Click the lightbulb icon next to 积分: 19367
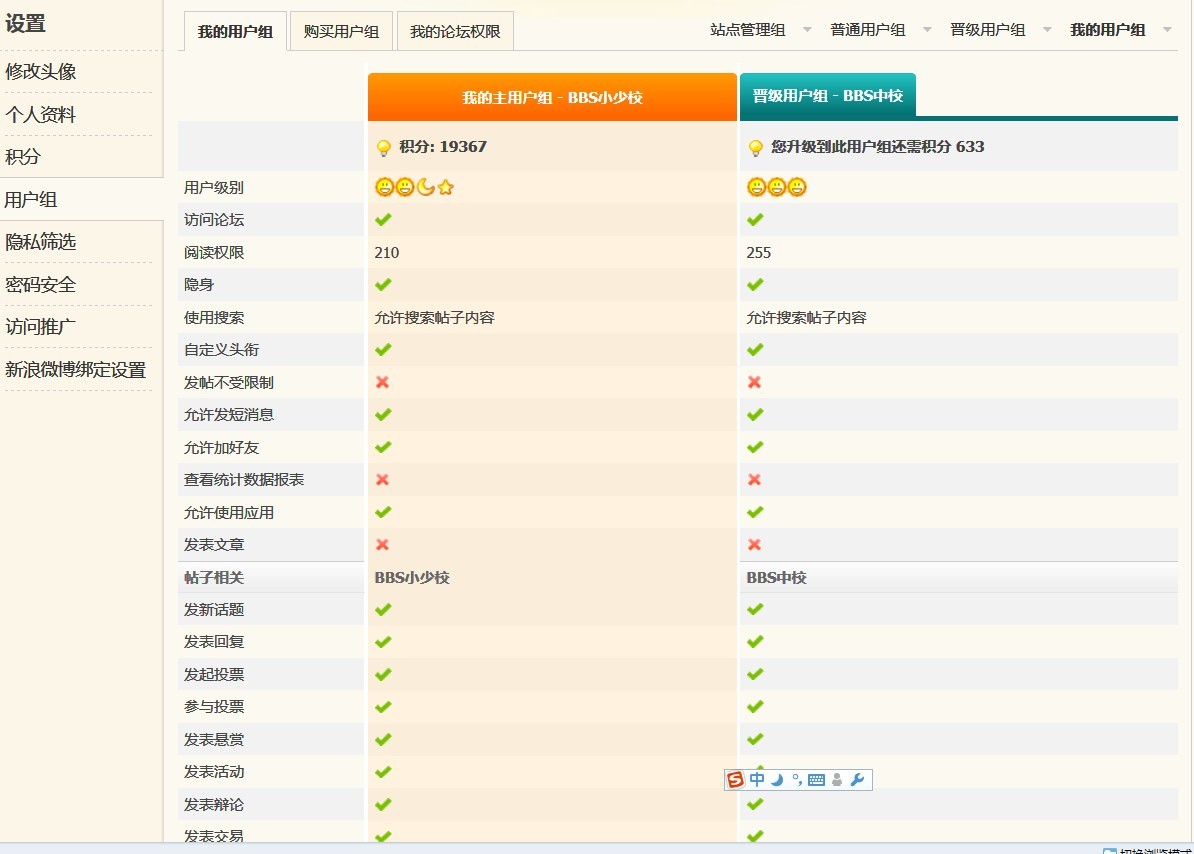 (x=383, y=148)
